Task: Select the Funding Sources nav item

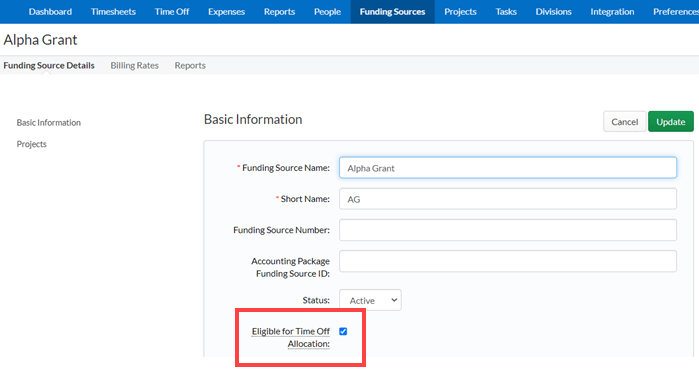Action: [392, 12]
